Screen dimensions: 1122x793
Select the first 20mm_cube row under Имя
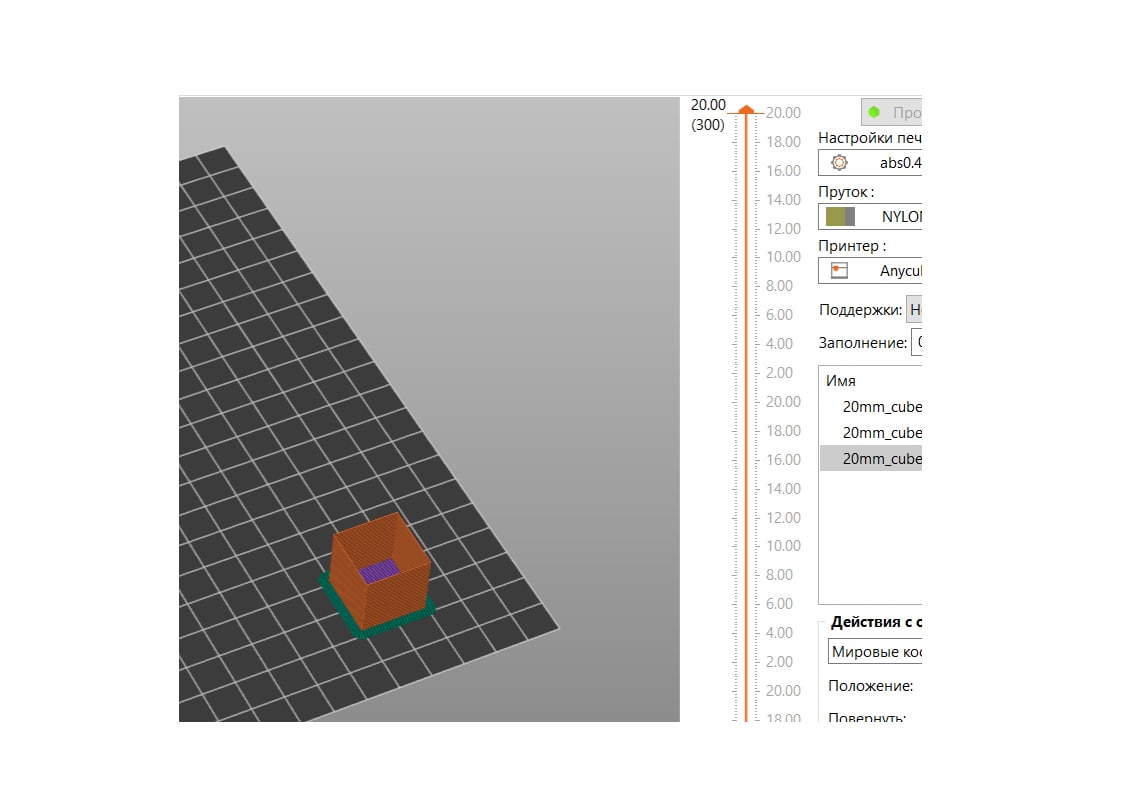pos(871,407)
